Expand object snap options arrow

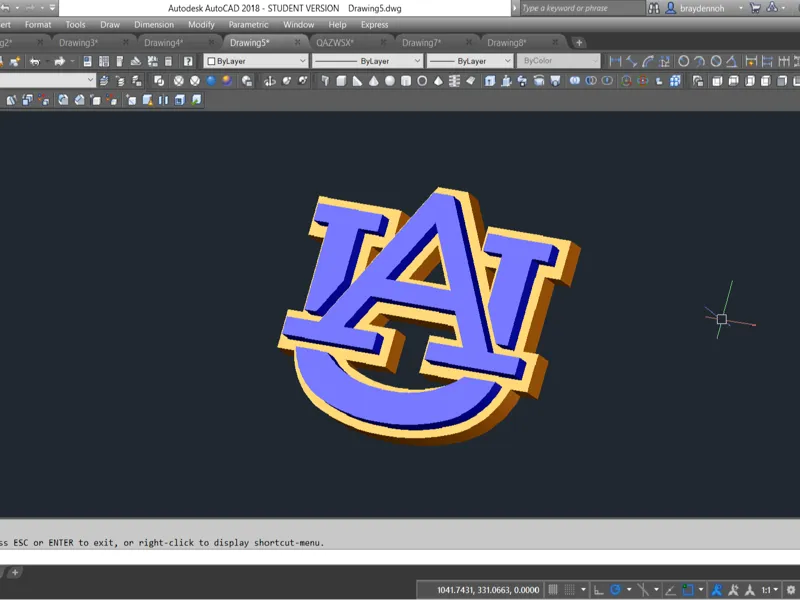coord(701,590)
